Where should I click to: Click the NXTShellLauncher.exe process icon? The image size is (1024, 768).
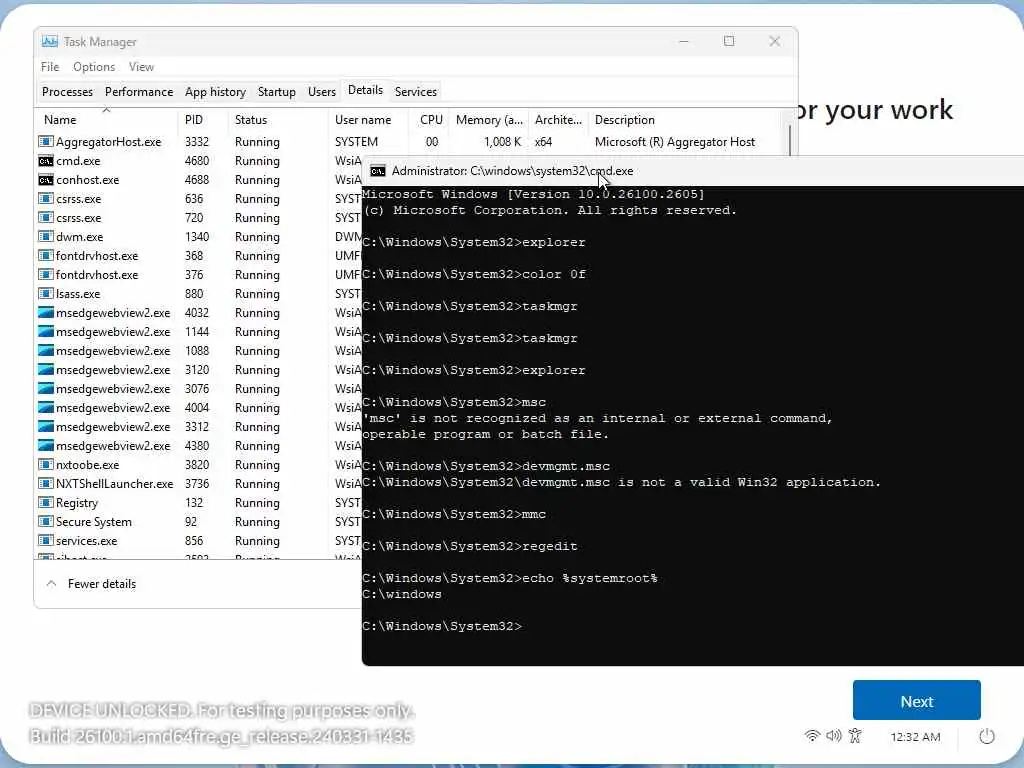pyautogui.click(x=46, y=483)
